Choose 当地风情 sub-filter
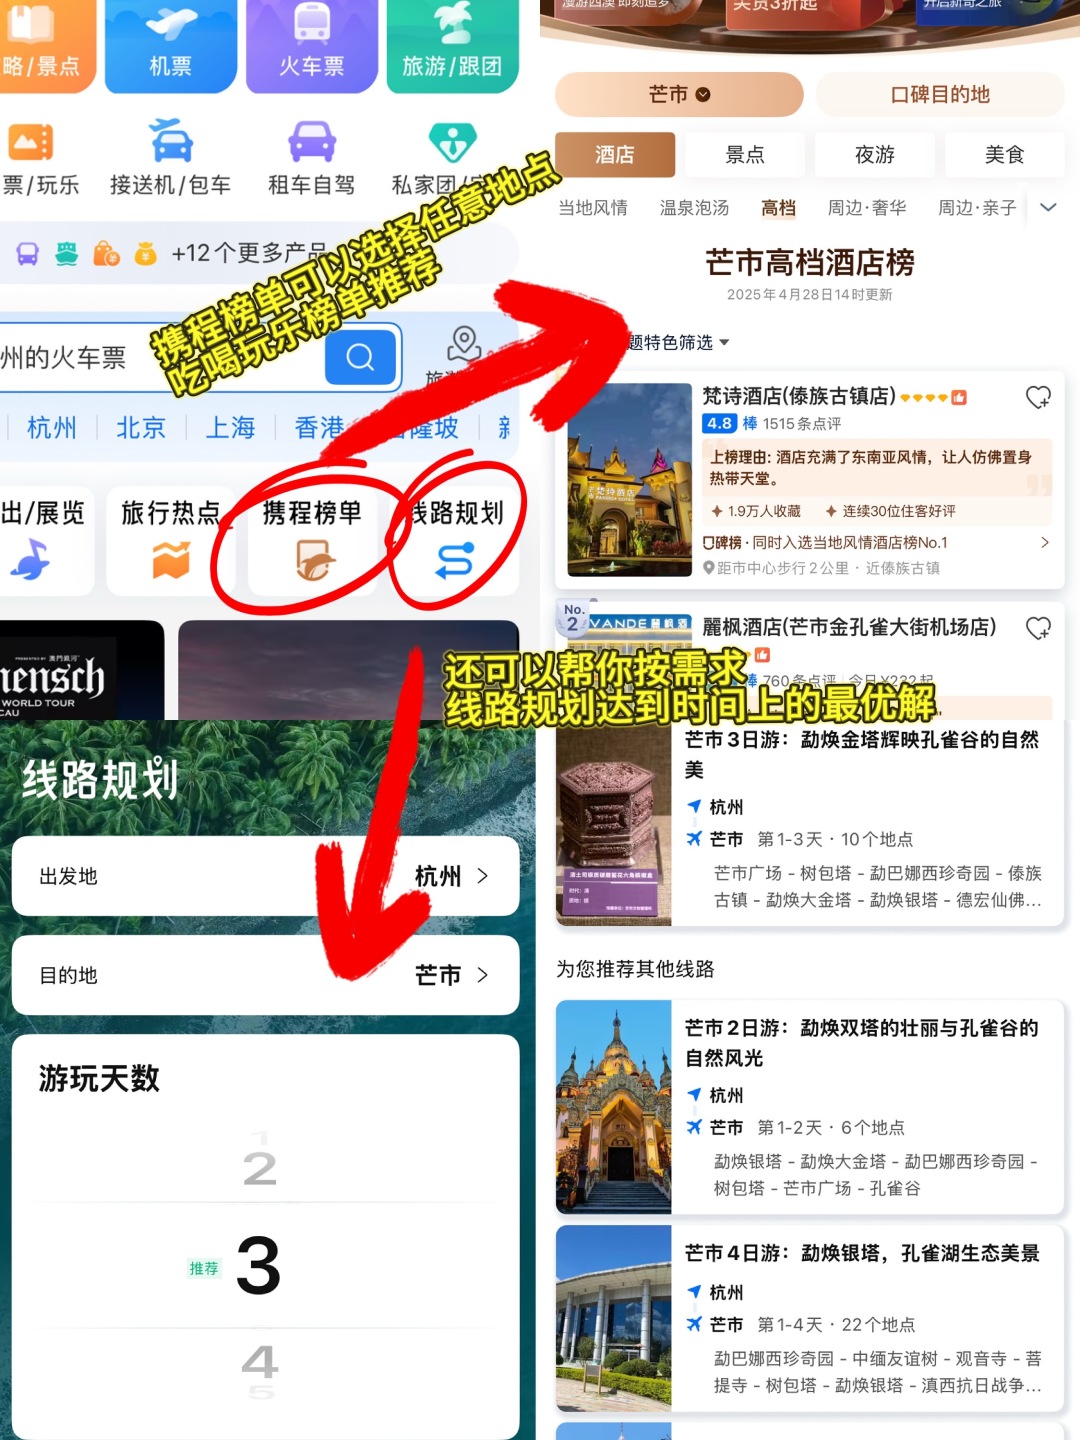This screenshot has width=1080, height=1440. pyautogui.click(x=593, y=208)
